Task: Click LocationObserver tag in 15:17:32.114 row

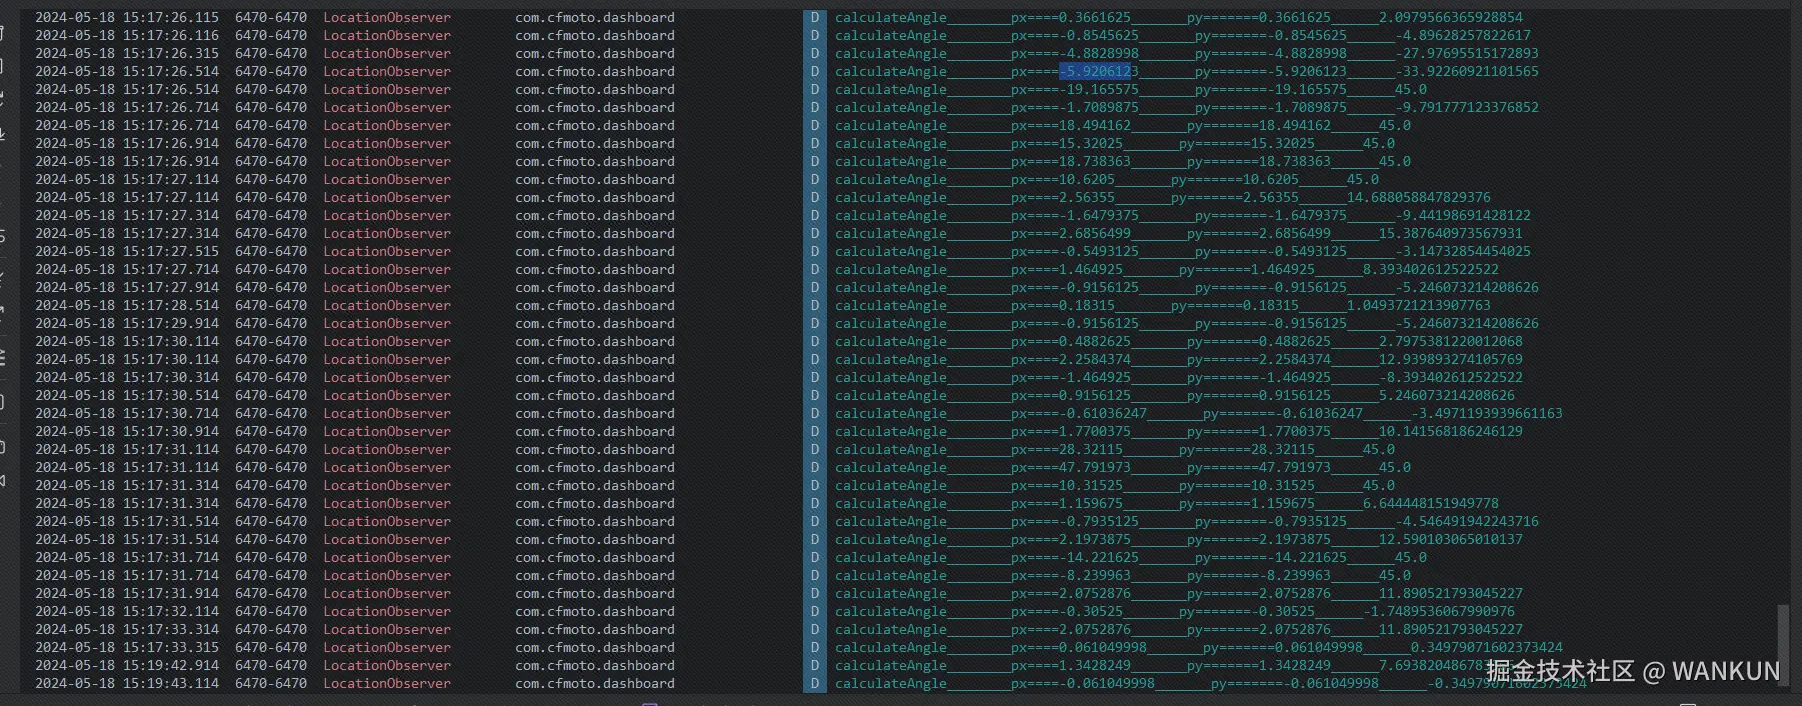Action: [387, 611]
